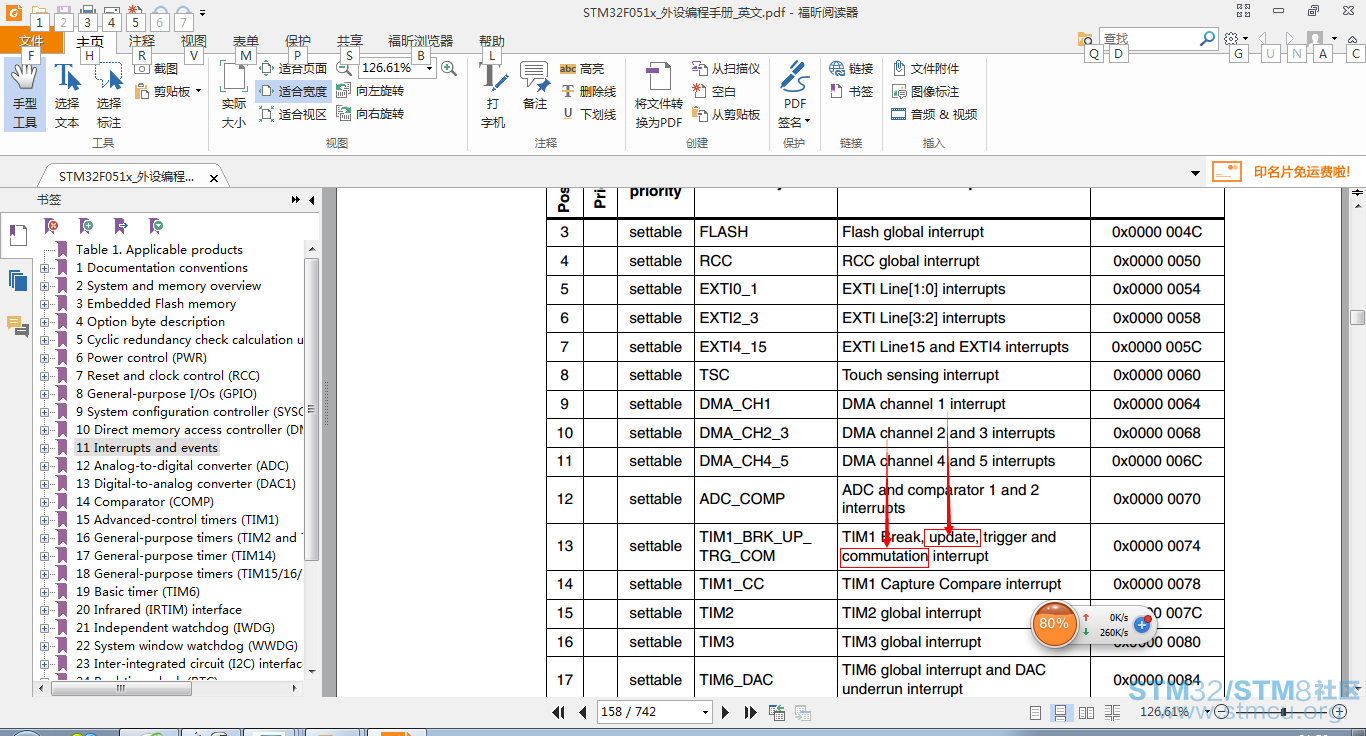Expand the '6 Power control (PWR)' bookmark
The width and height of the screenshot is (1366, 736).
[x=45, y=358]
